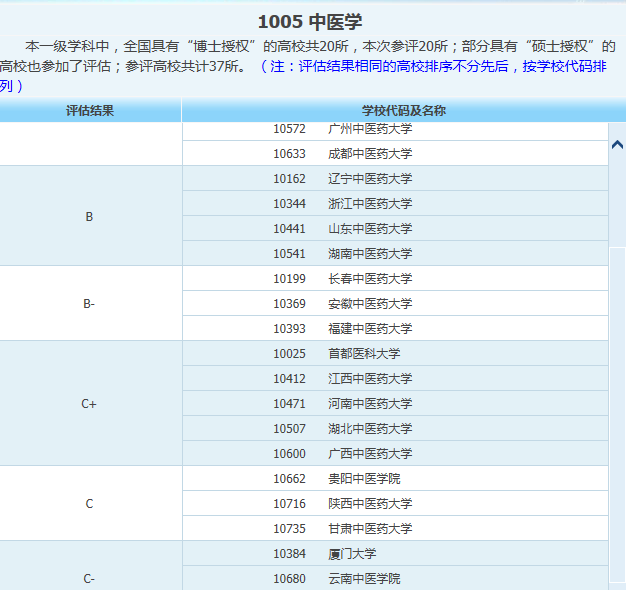Click the row 10162 辽宁中医药大学
This screenshot has width=626, height=593.
click(x=395, y=178)
